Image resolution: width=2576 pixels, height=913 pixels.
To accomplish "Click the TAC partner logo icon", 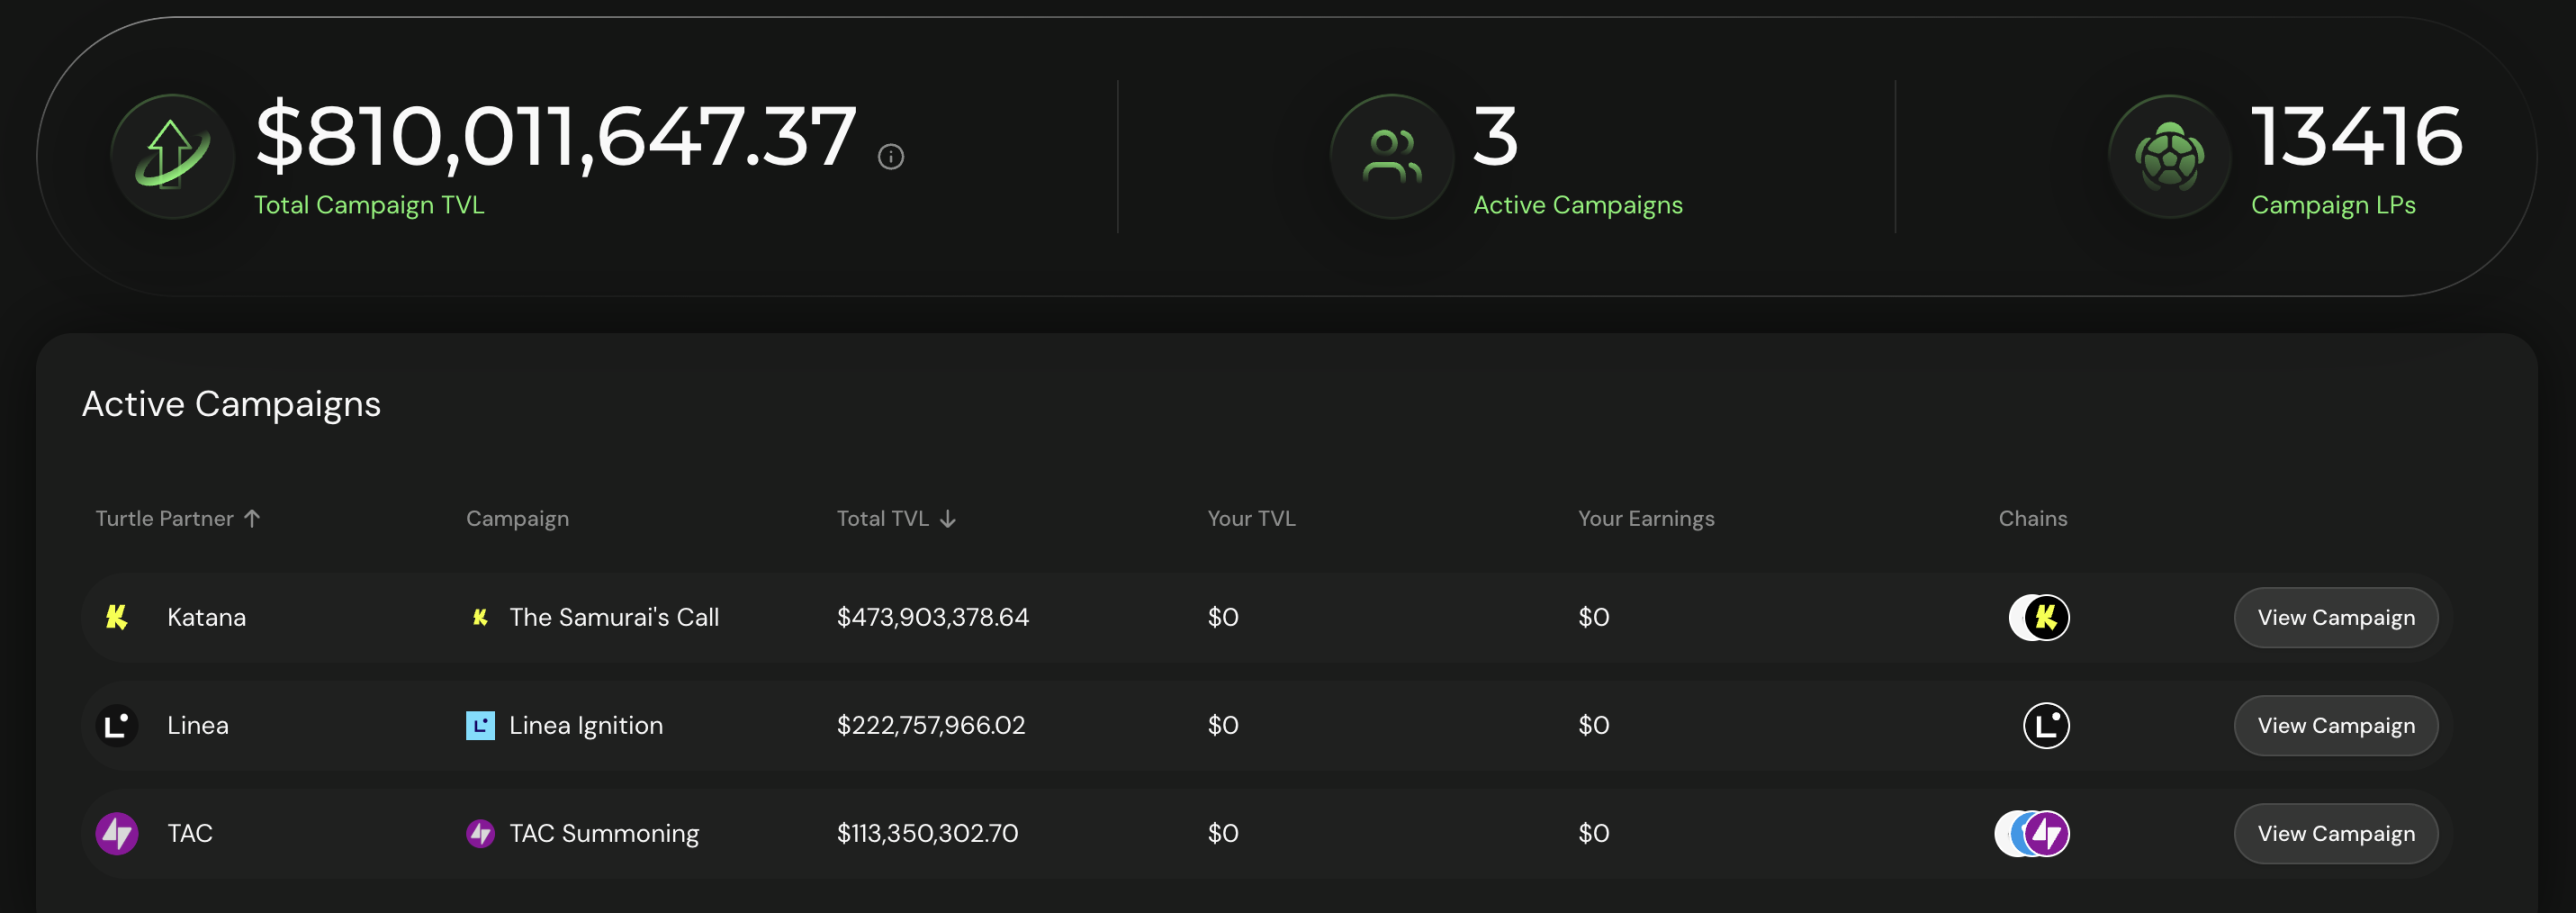I will coord(117,833).
